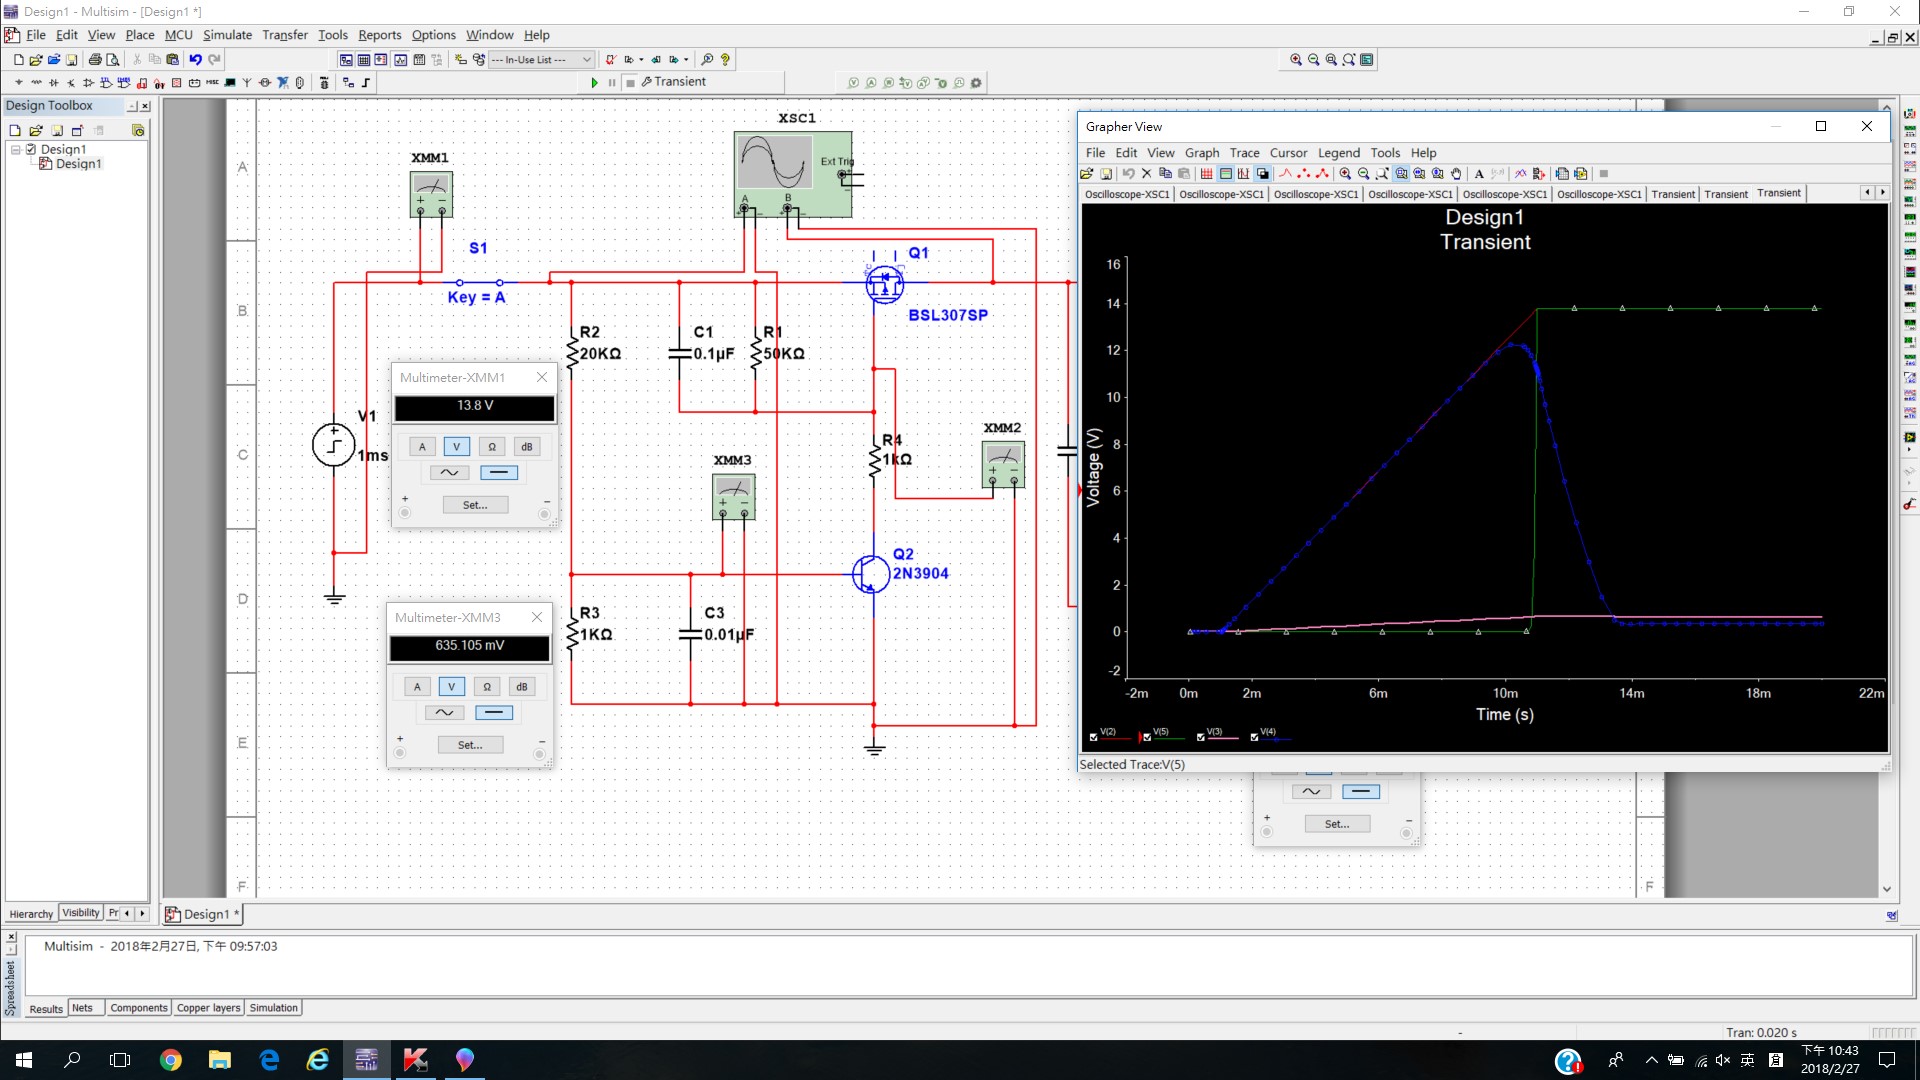Select Design1 child item in tree
Viewport: 1920px width, 1080px height.
click(78, 164)
